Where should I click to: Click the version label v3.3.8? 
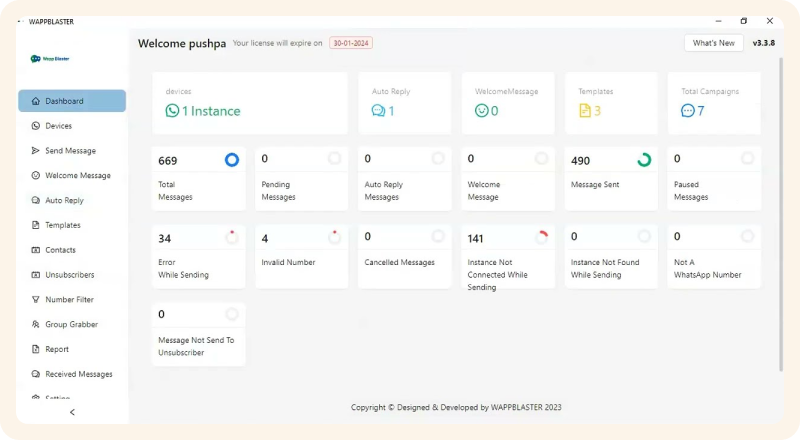click(764, 43)
